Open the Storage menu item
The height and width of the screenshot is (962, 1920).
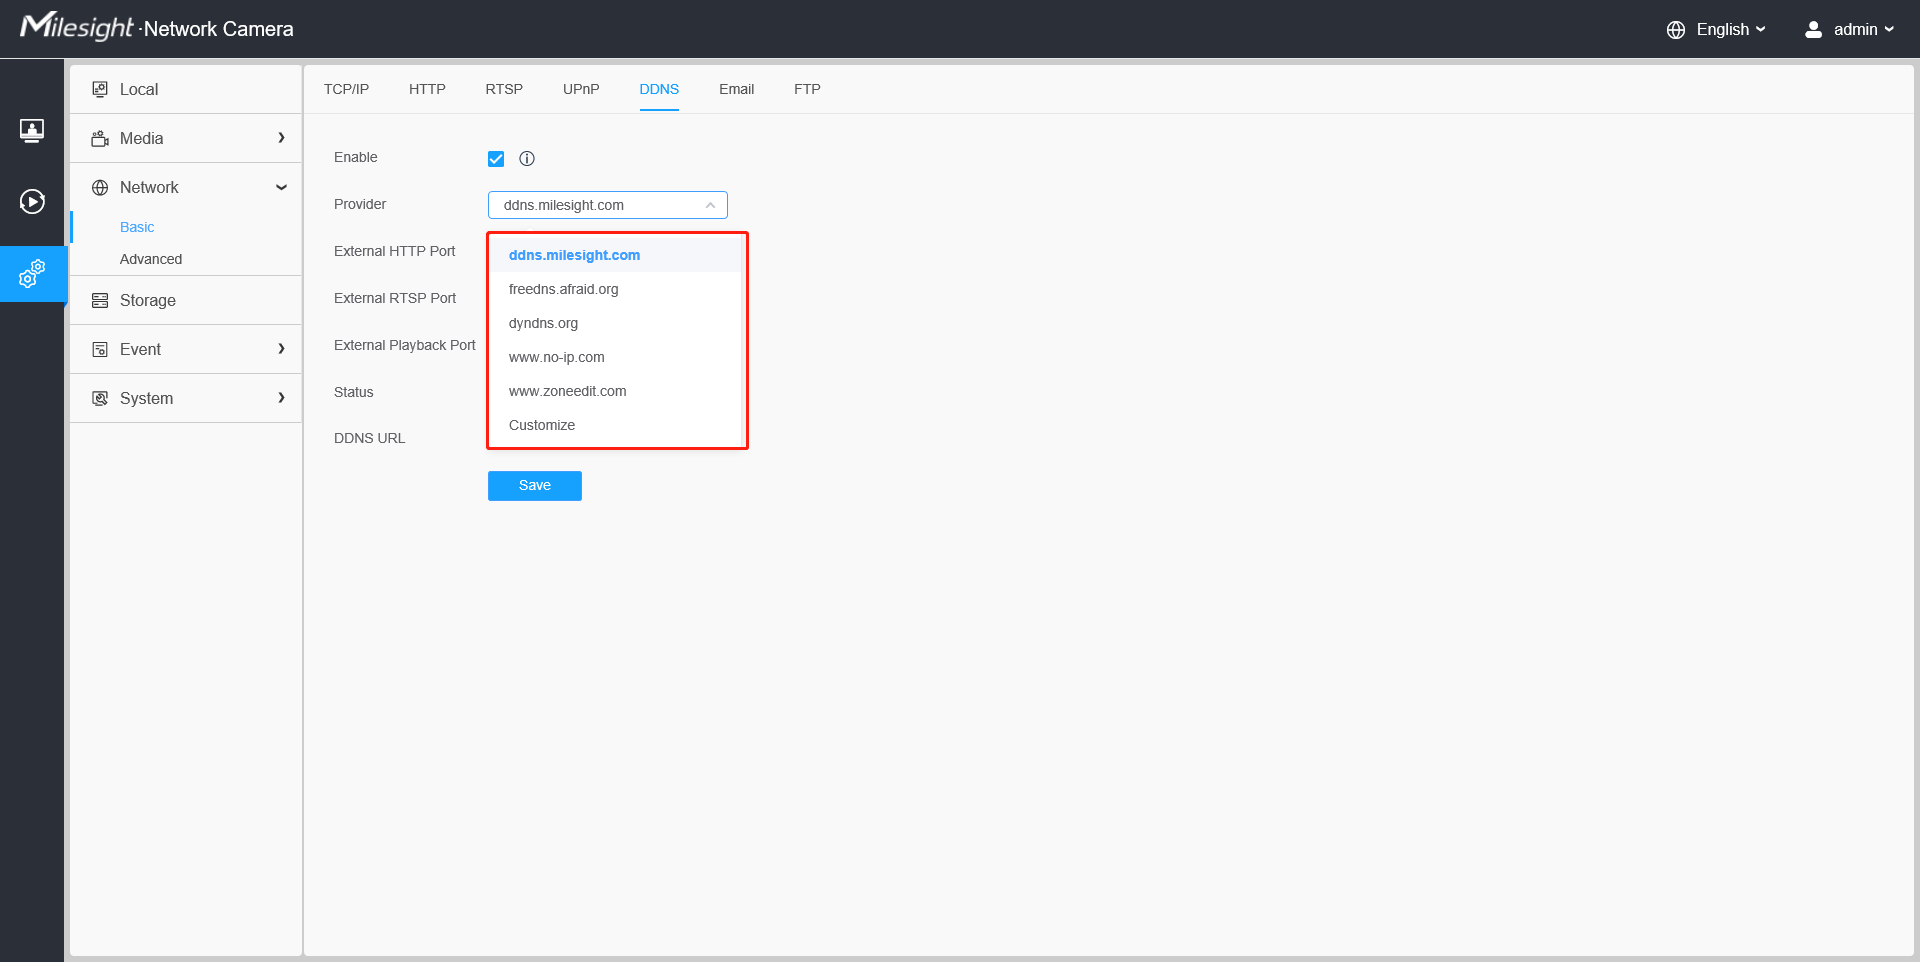[186, 300]
